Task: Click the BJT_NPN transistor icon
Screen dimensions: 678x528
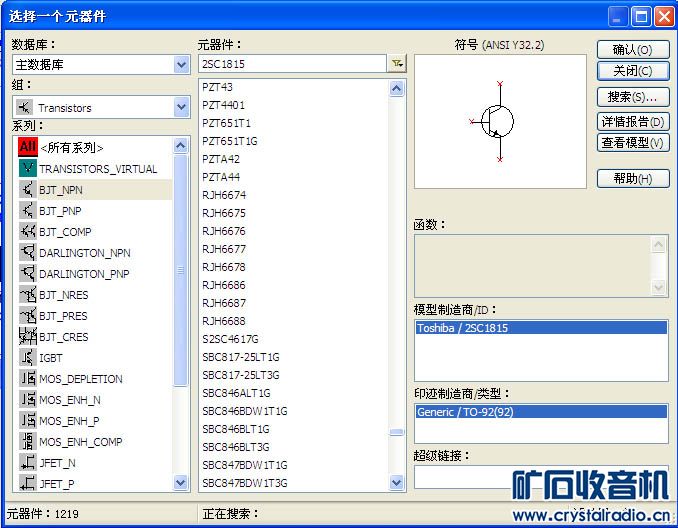Action: coord(28,189)
